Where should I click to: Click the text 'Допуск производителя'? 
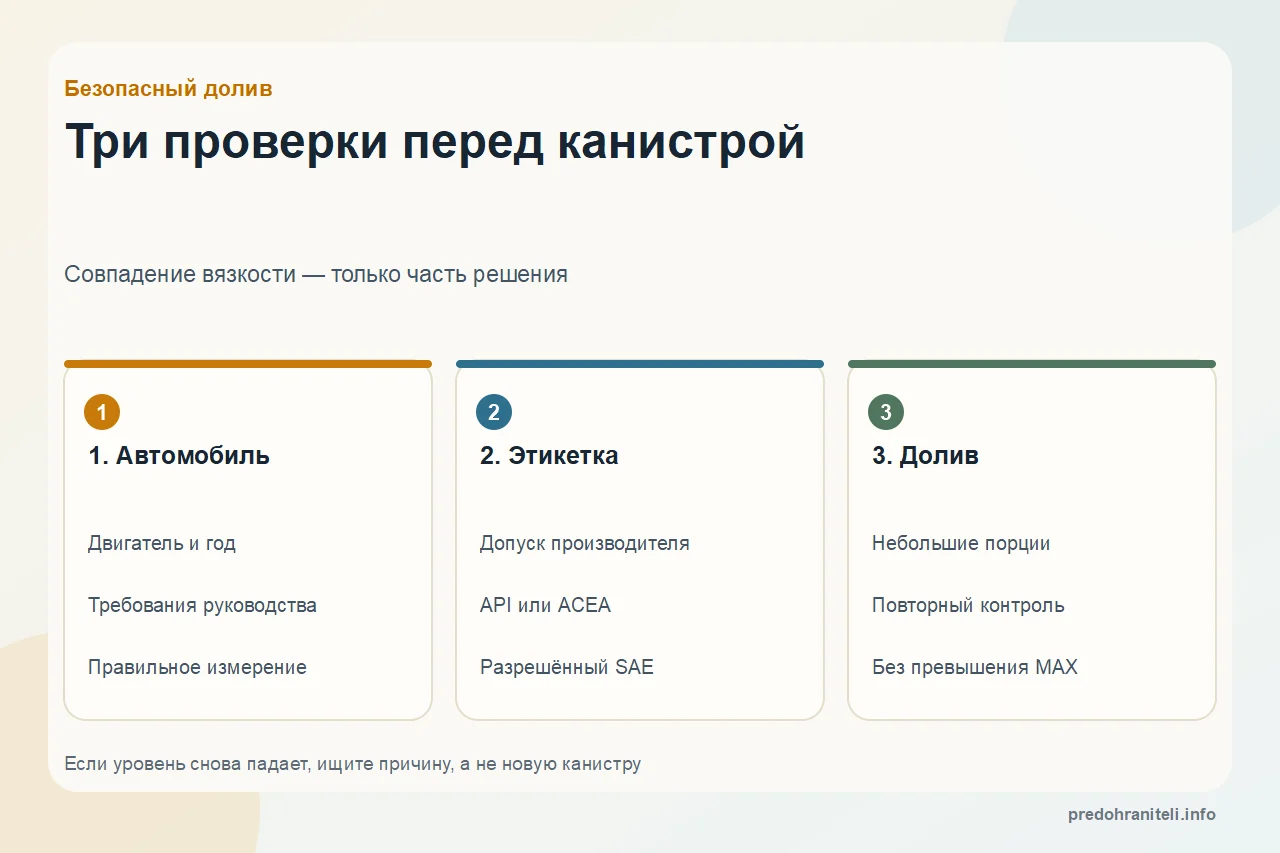coord(585,544)
